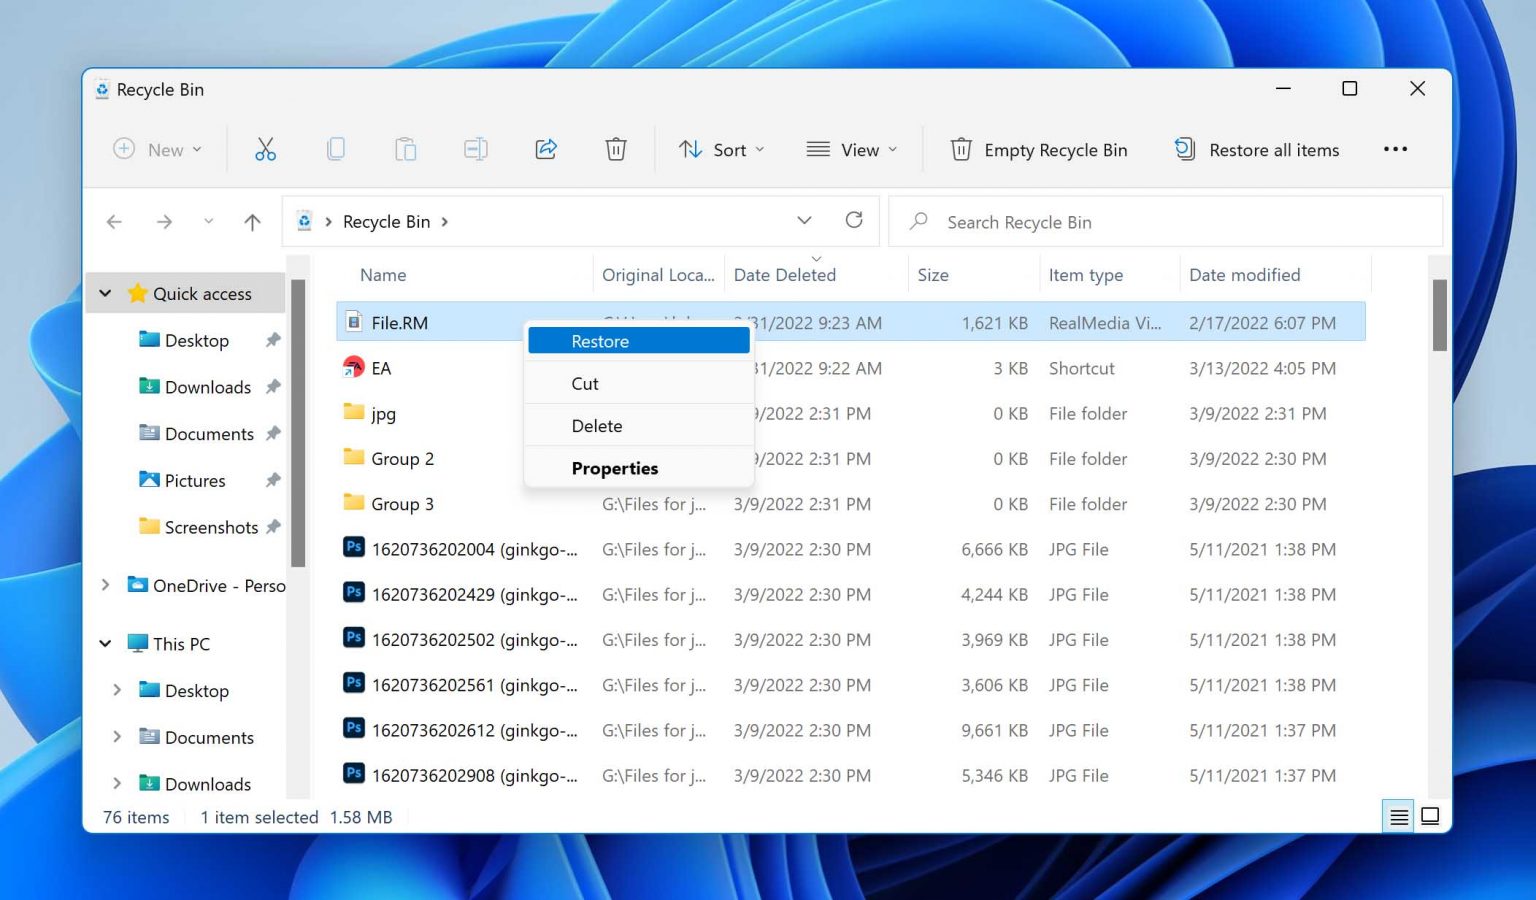Switch to details view icon in status bar

(x=1399, y=817)
